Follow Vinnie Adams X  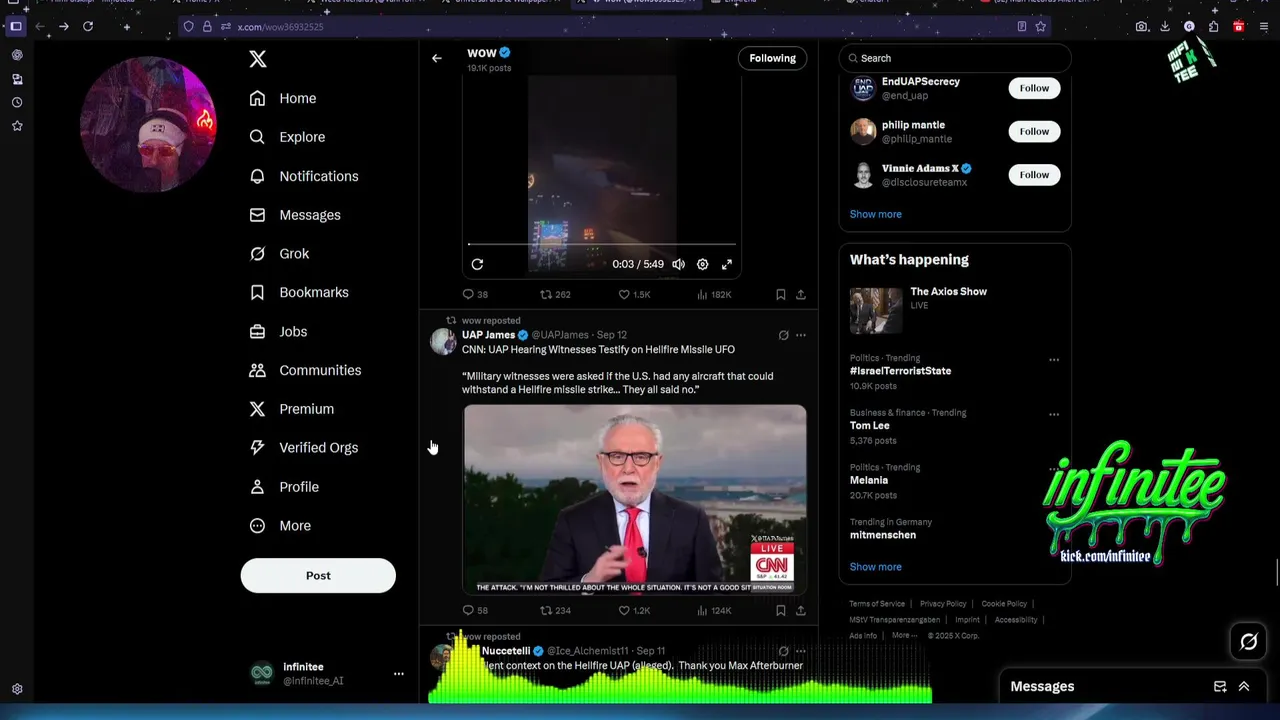pyautogui.click(x=1034, y=175)
